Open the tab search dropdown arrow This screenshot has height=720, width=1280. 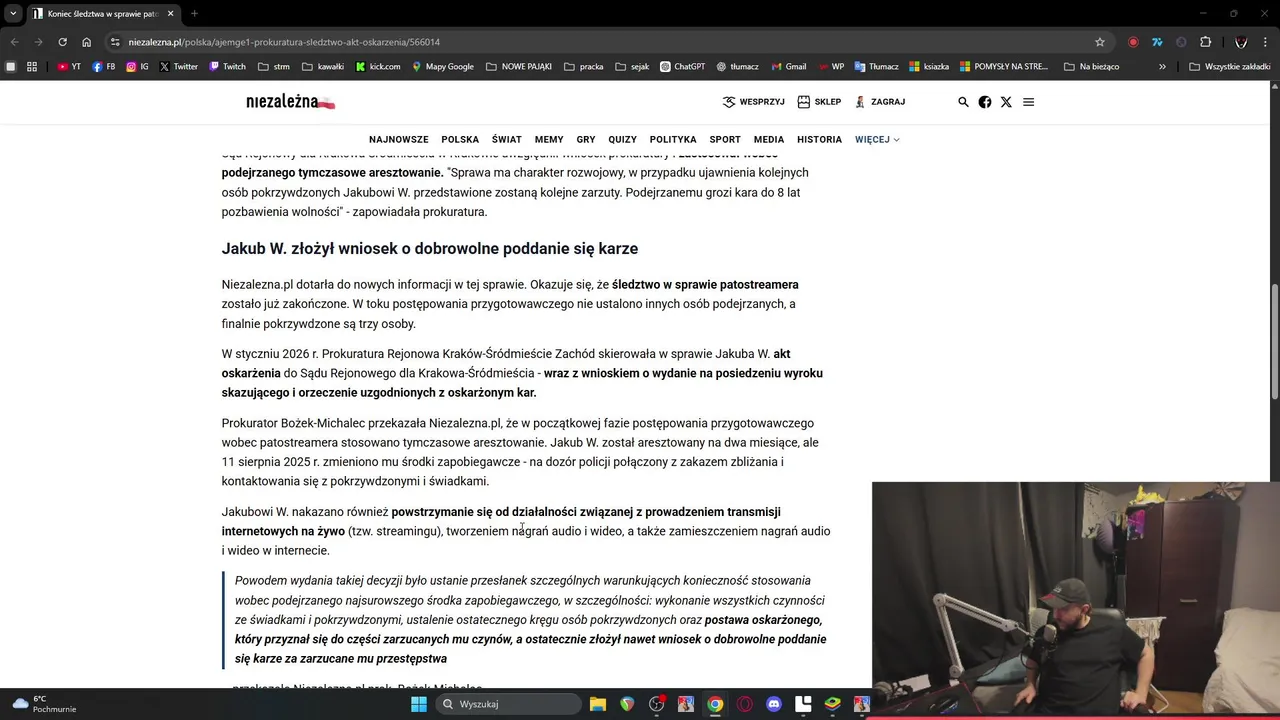point(13,14)
